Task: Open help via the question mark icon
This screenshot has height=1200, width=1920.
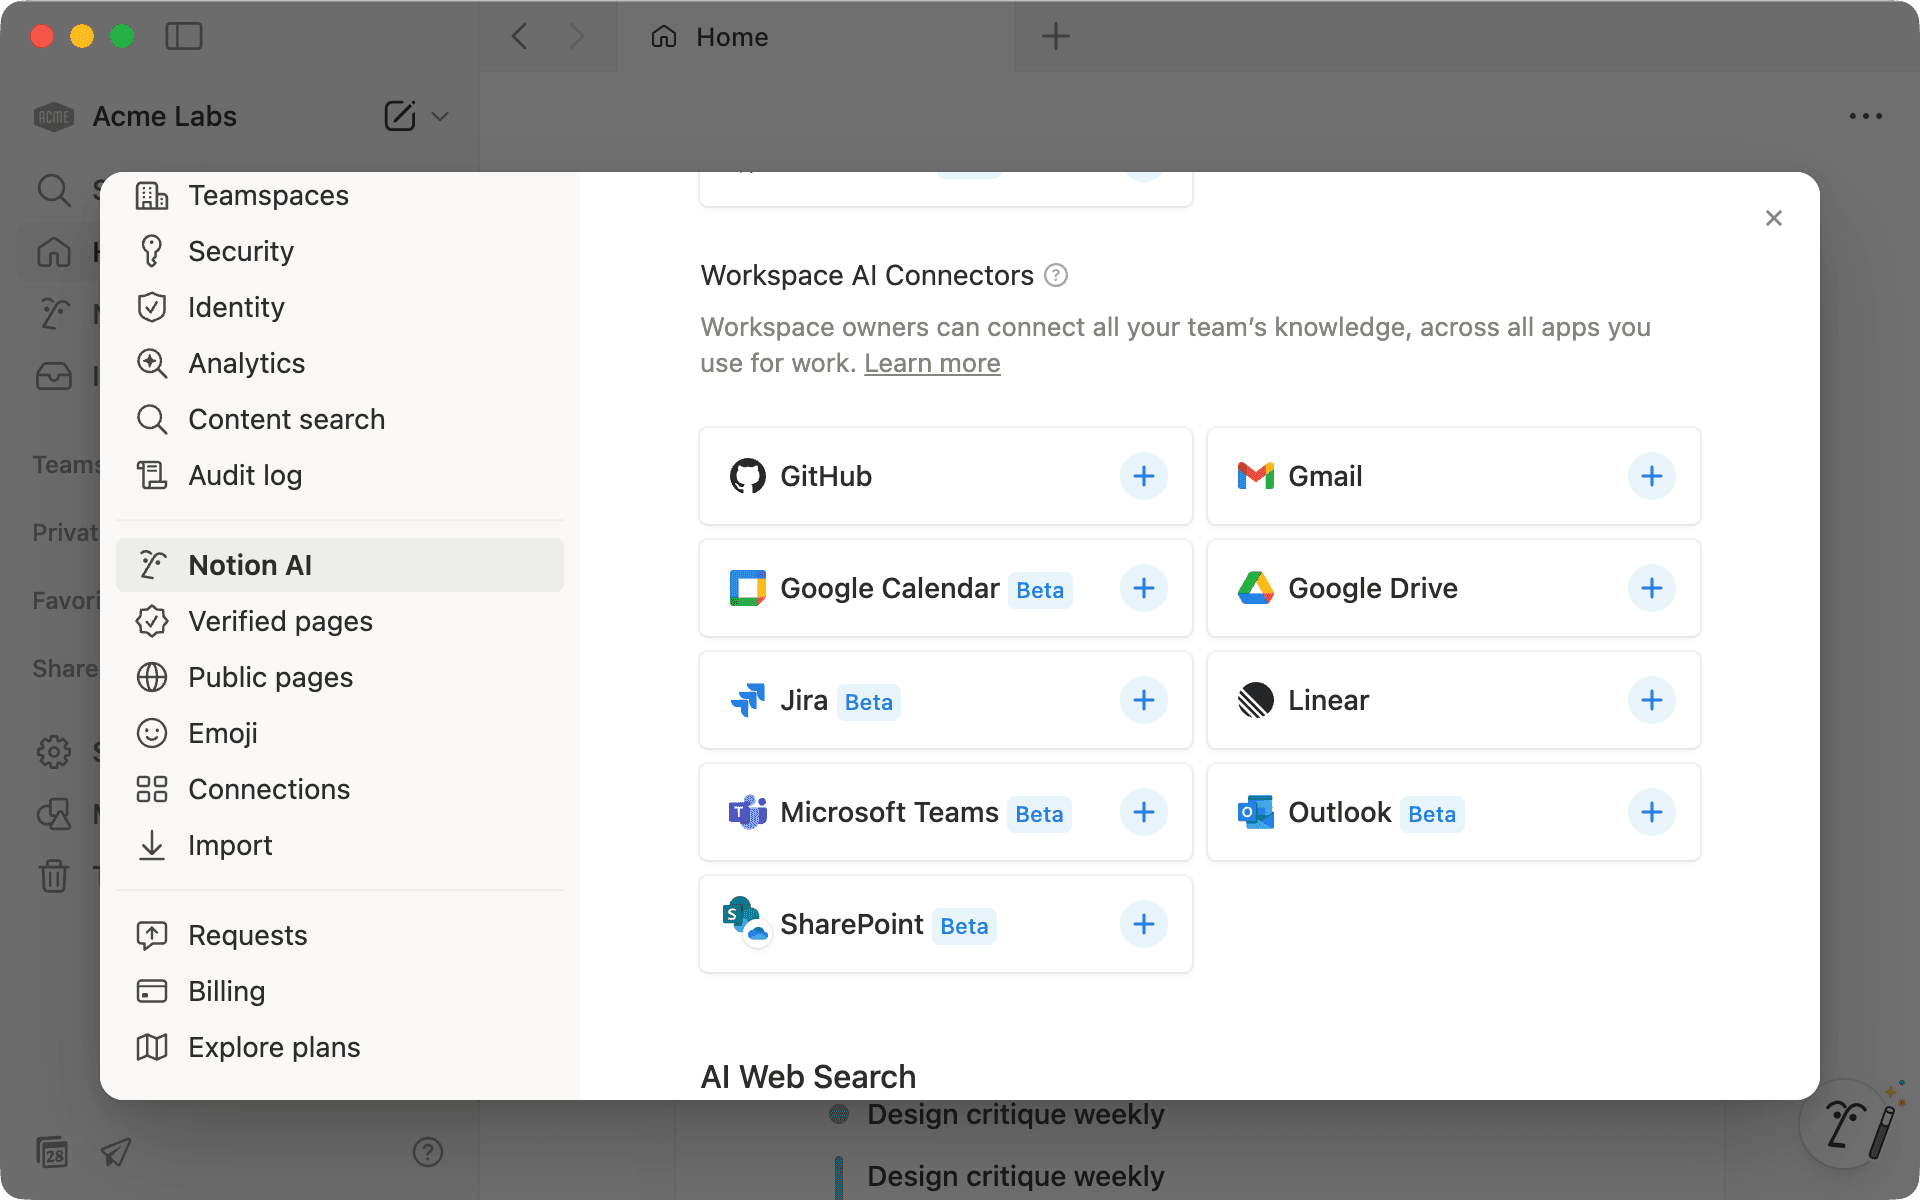Action: 428,1152
